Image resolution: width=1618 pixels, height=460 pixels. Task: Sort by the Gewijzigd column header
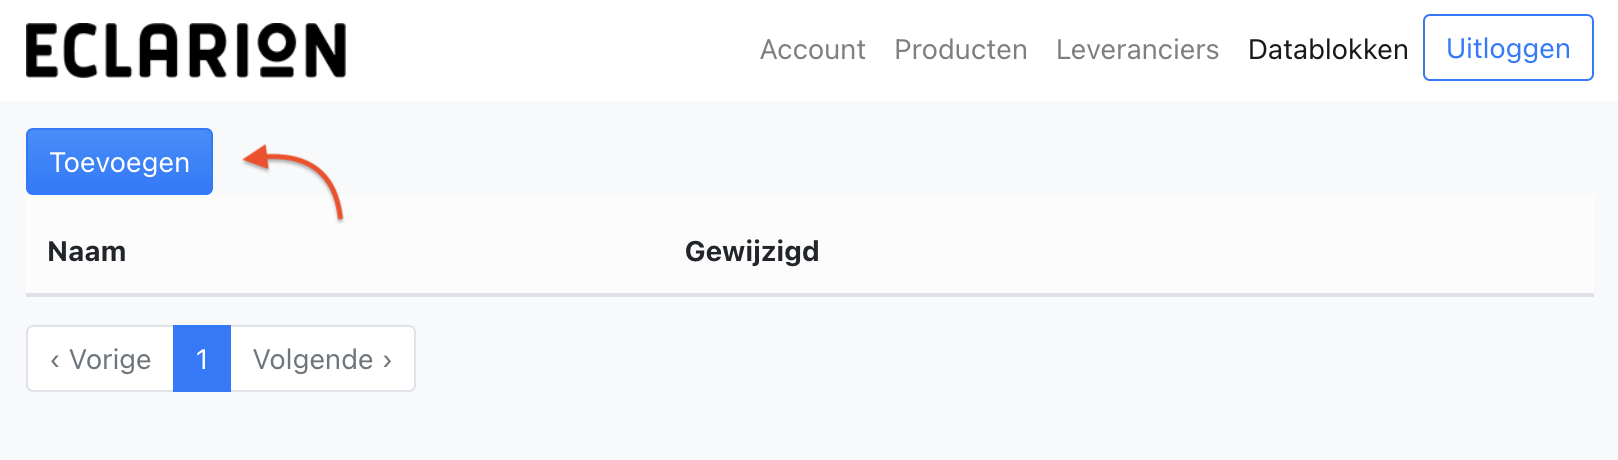click(752, 251)
